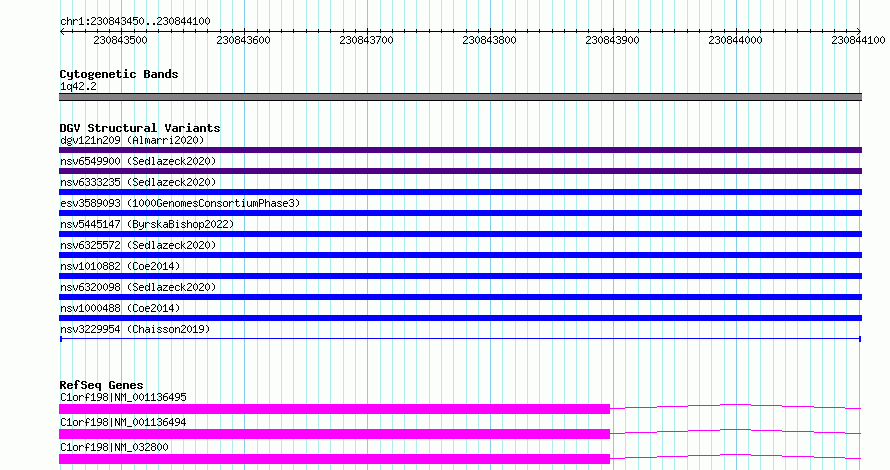
Task: Open variant nsv3229954 (Chaisson2019) label
Action: click(x=135, y=329)
